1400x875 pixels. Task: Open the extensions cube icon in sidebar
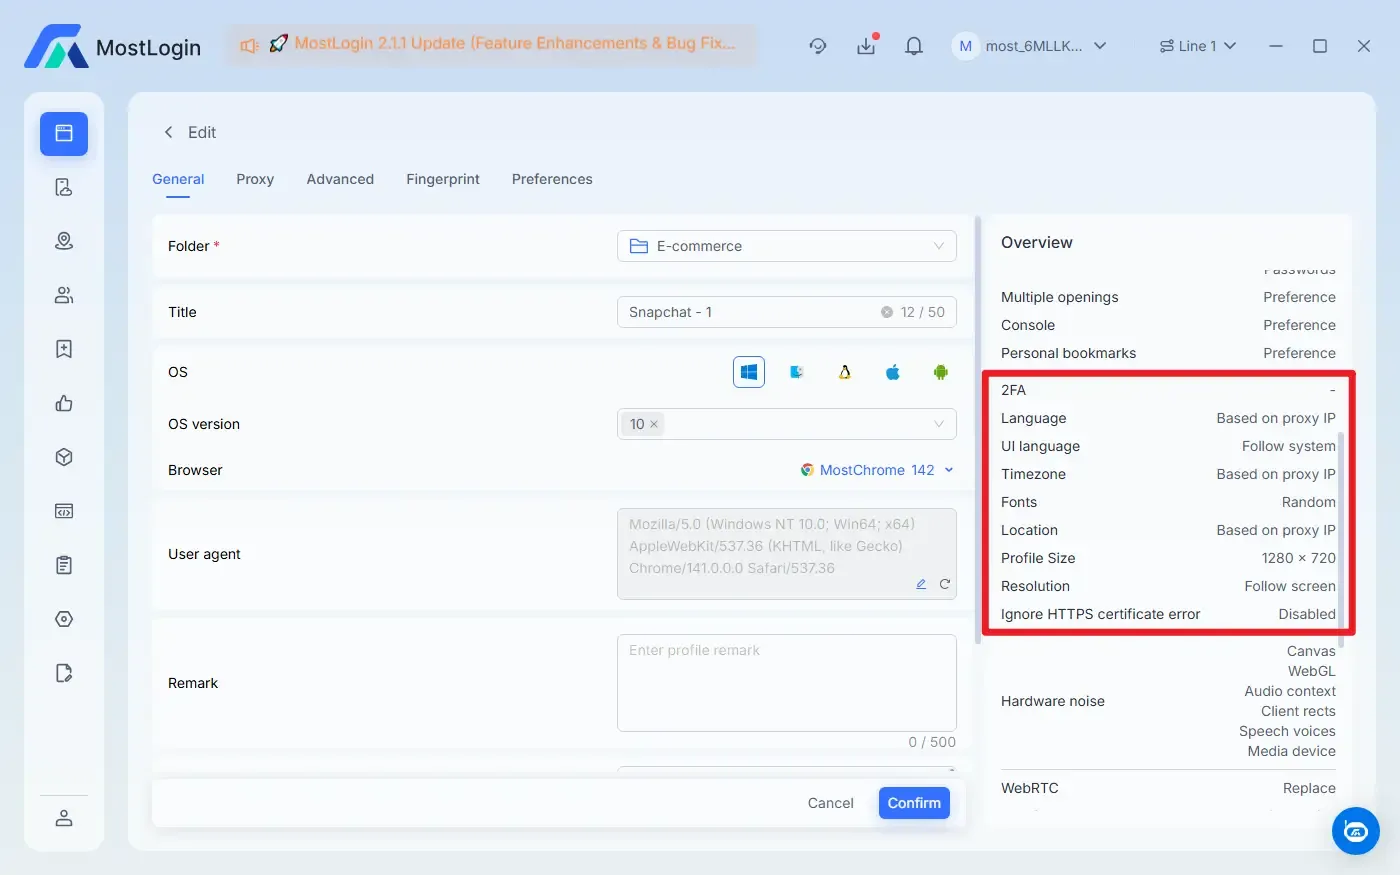tap(63, 456)
